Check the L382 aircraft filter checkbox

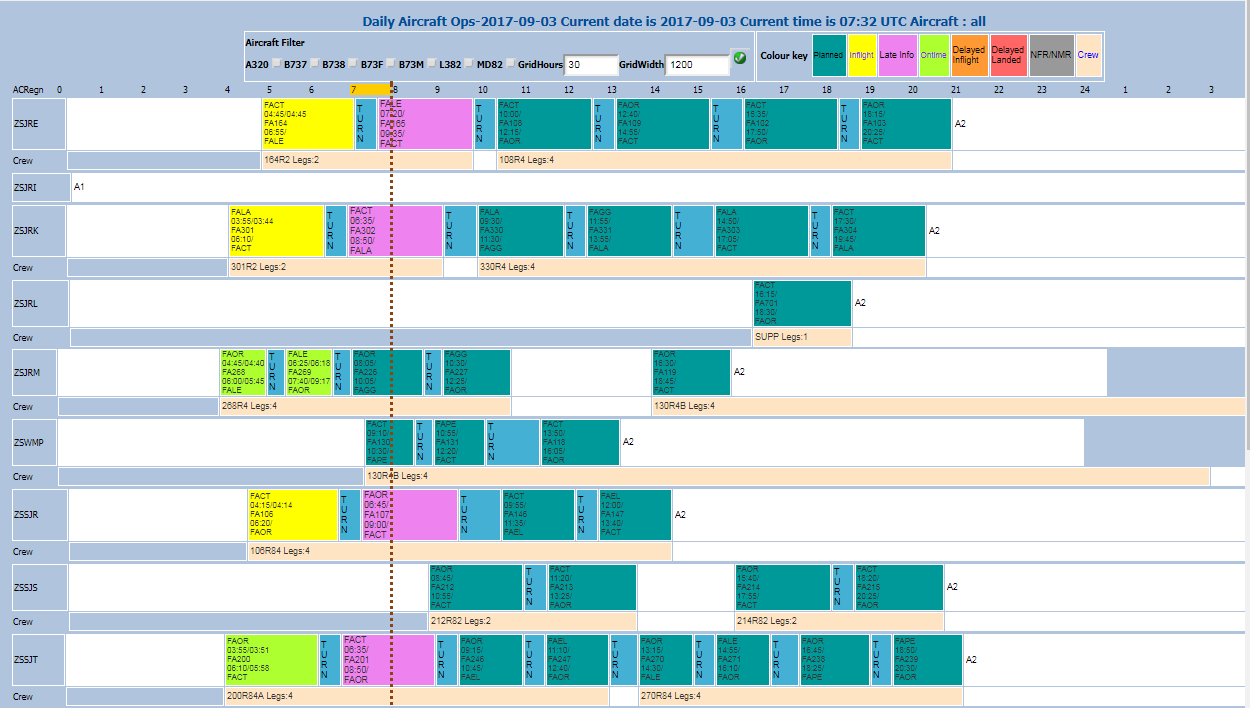click(x=469, y=64)
